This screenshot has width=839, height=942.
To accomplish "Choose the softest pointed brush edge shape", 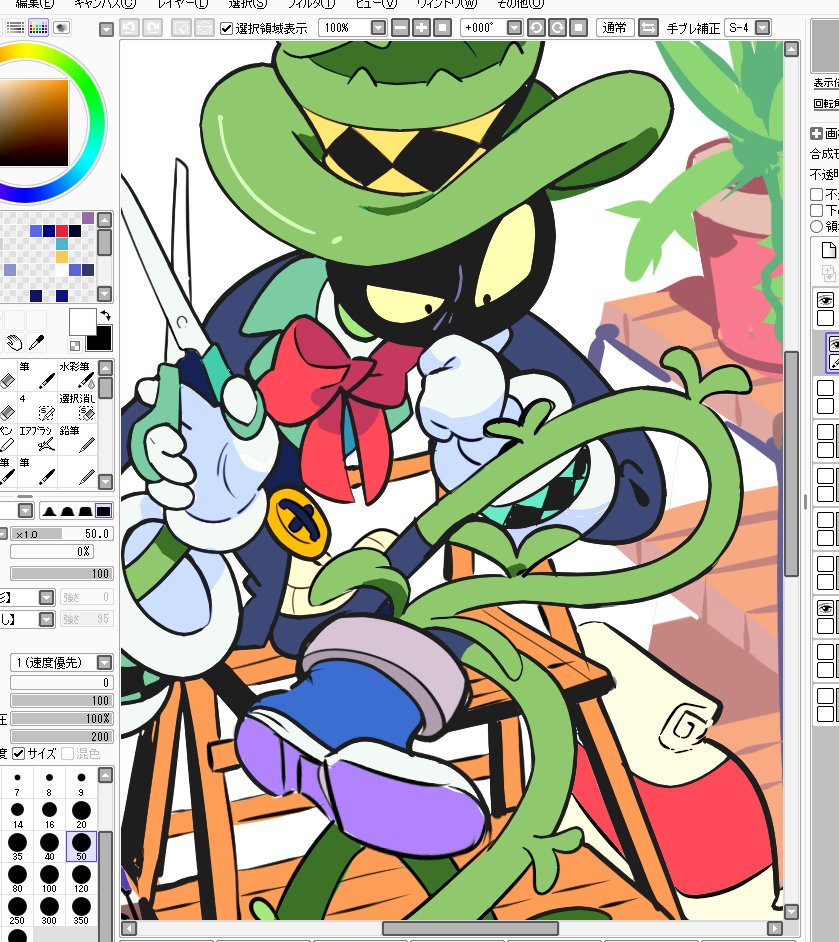I will coord(49,511).
